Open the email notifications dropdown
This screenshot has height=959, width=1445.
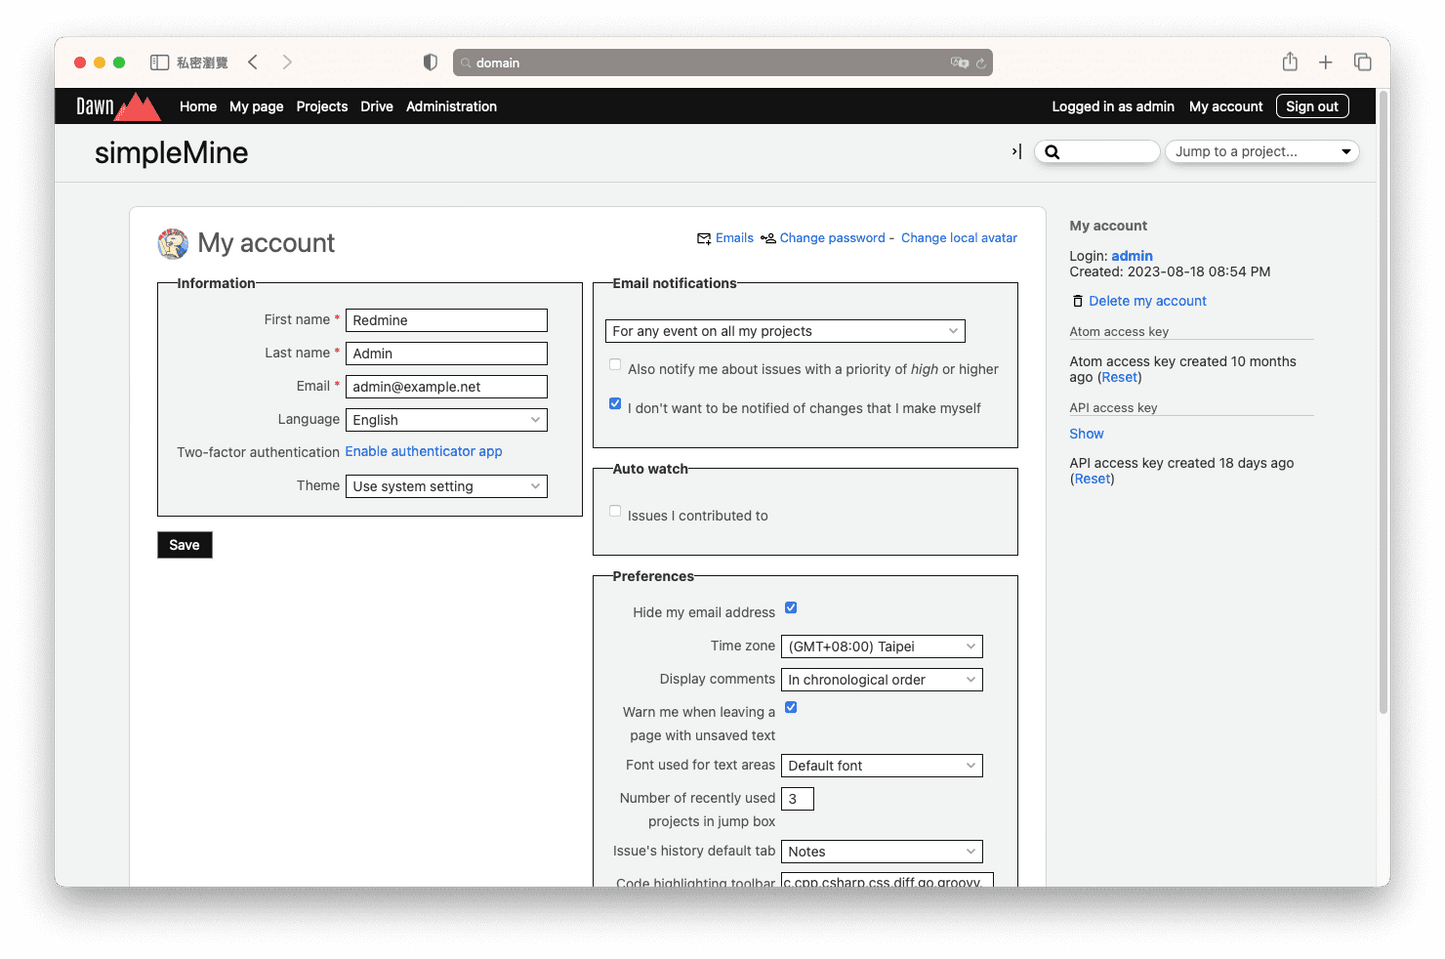click(784, 330)
